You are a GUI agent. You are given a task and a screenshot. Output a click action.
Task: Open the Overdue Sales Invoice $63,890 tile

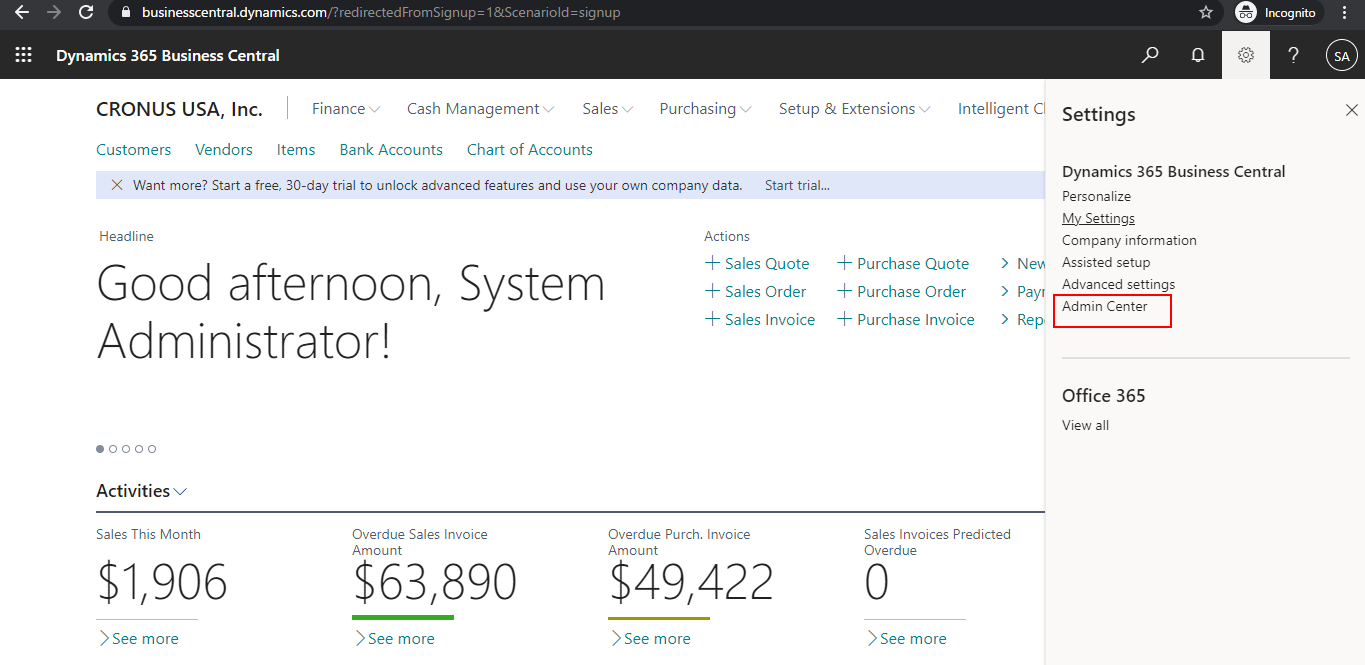tap(434, 582)
